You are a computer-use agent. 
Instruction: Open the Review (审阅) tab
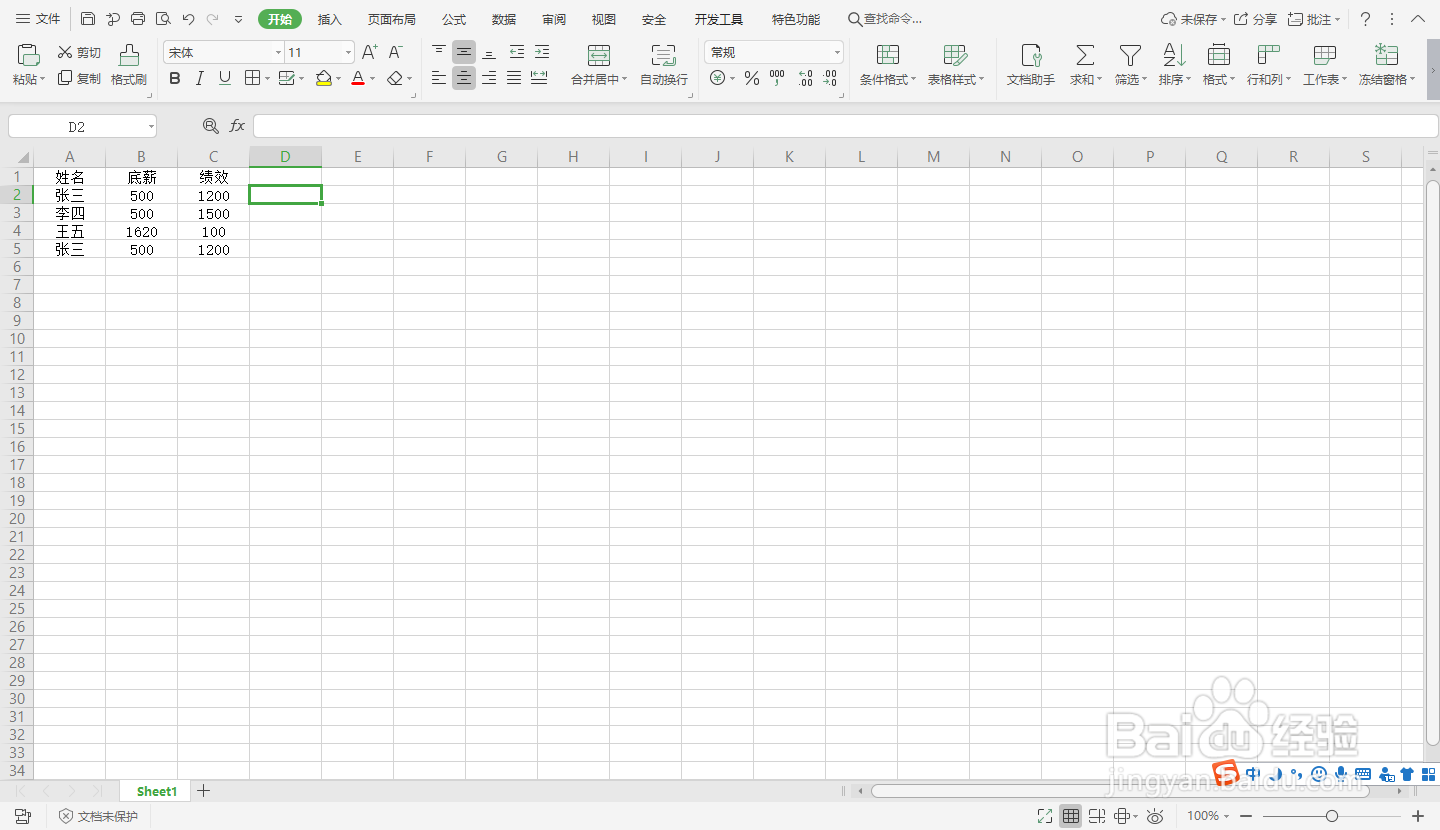pos(554,19)
